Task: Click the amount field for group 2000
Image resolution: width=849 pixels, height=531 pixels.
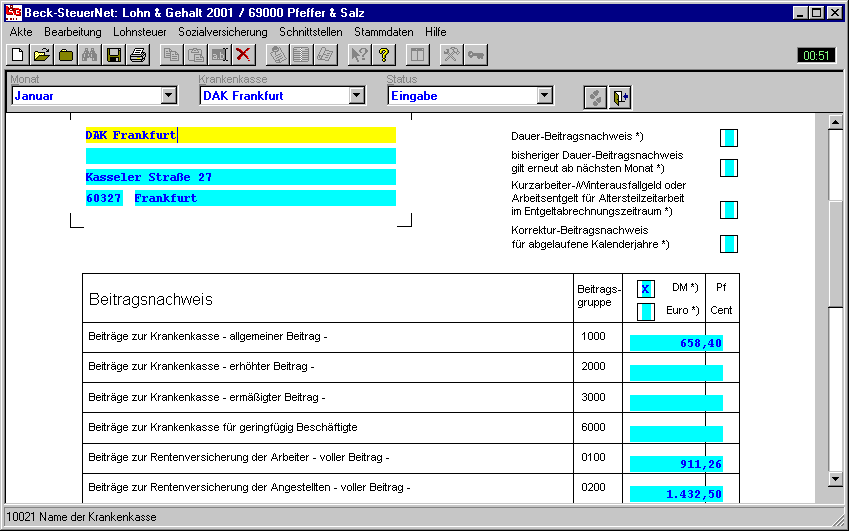Action: point(676,373)
